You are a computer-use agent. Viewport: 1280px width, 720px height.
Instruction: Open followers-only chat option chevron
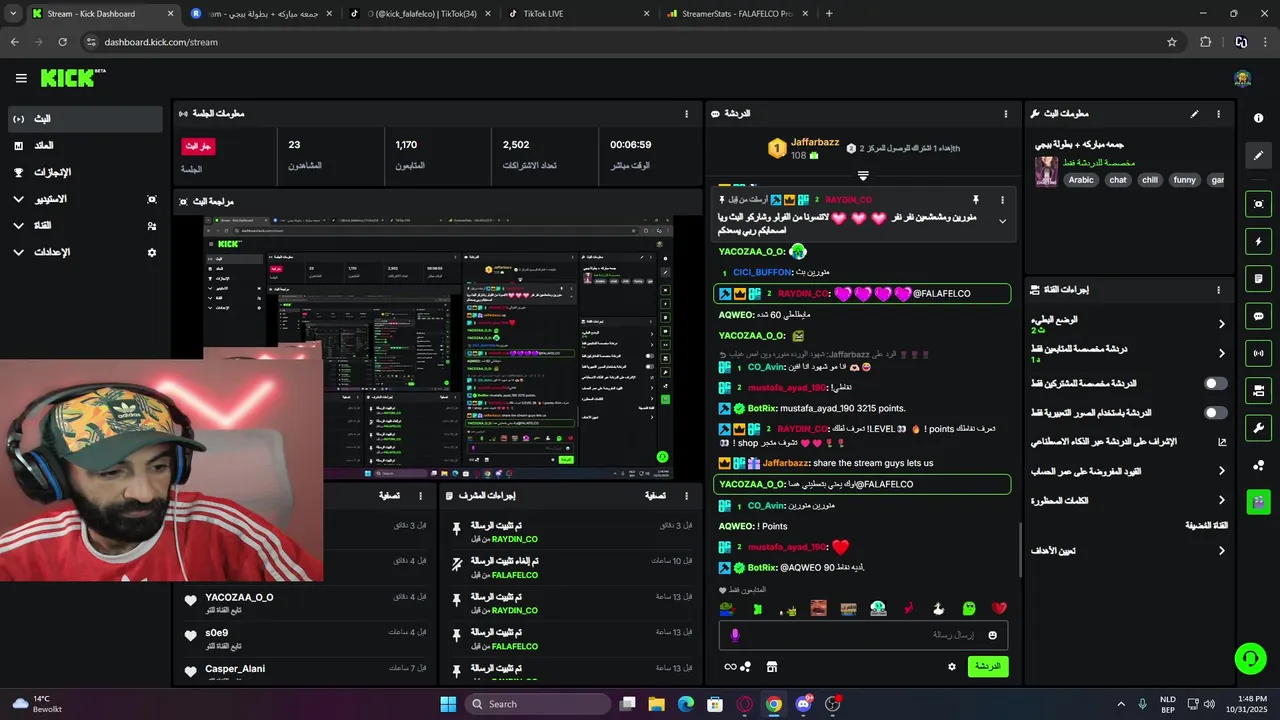(x=1221, y=353)
